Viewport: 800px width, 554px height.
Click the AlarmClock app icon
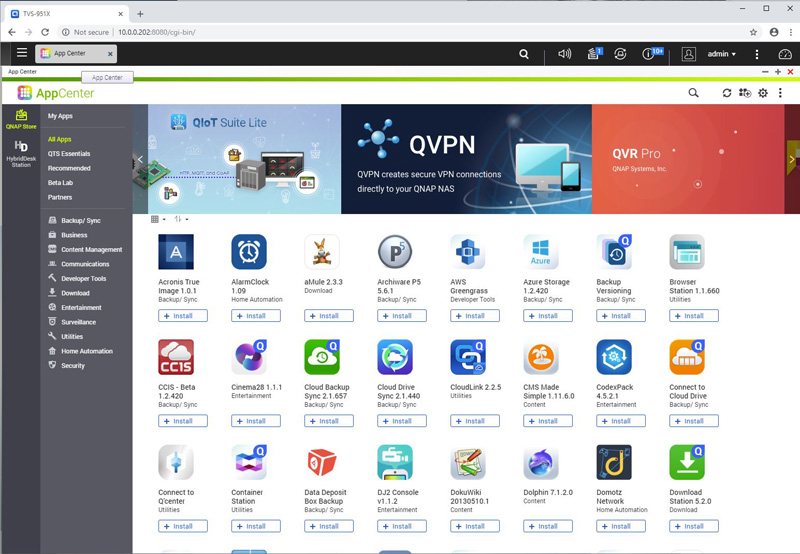(x=249, y=251)
